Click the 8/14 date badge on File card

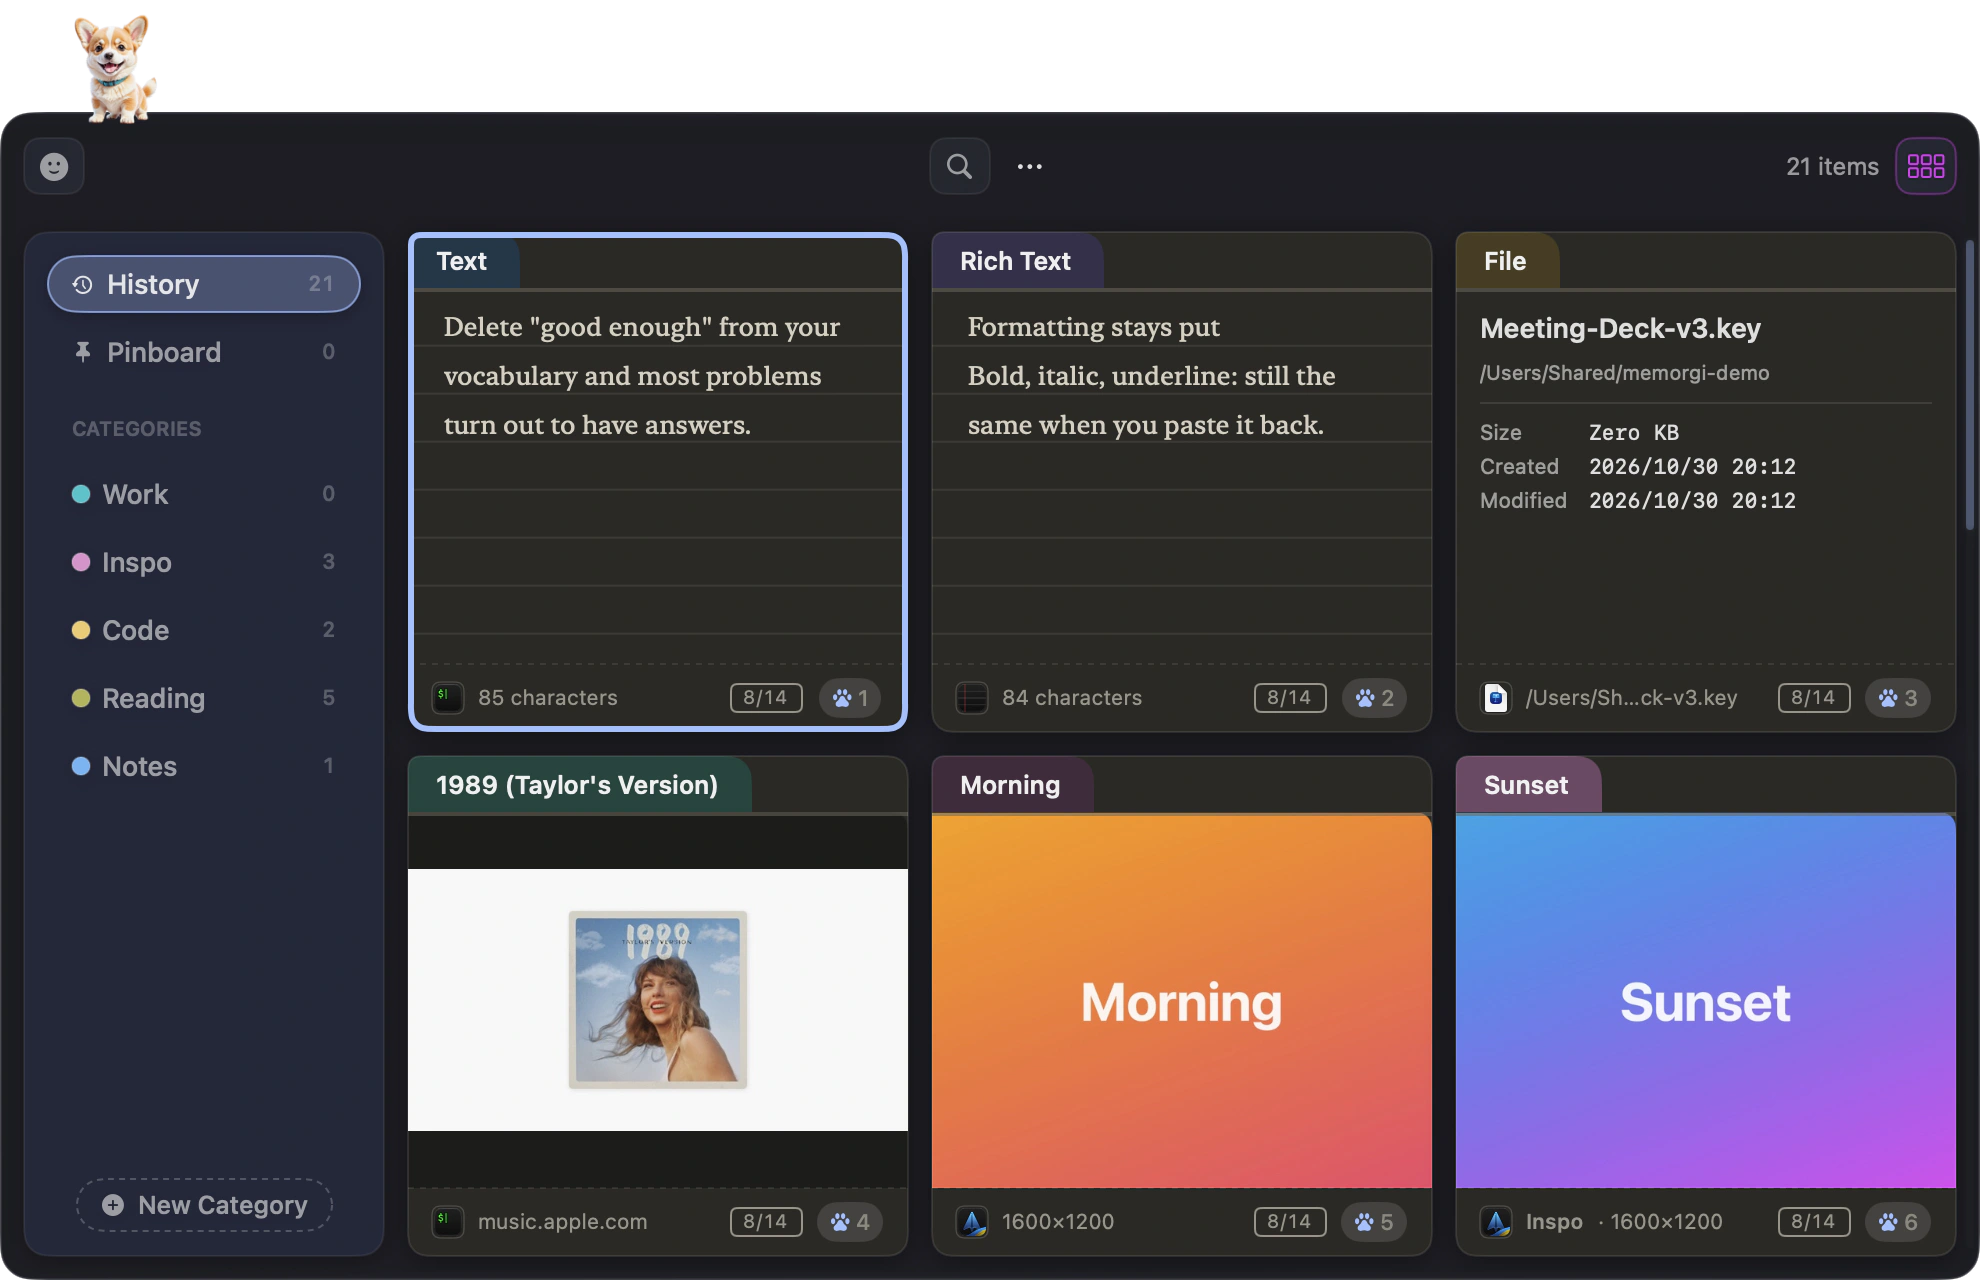pyautogui.click(x=1814, y=698)
